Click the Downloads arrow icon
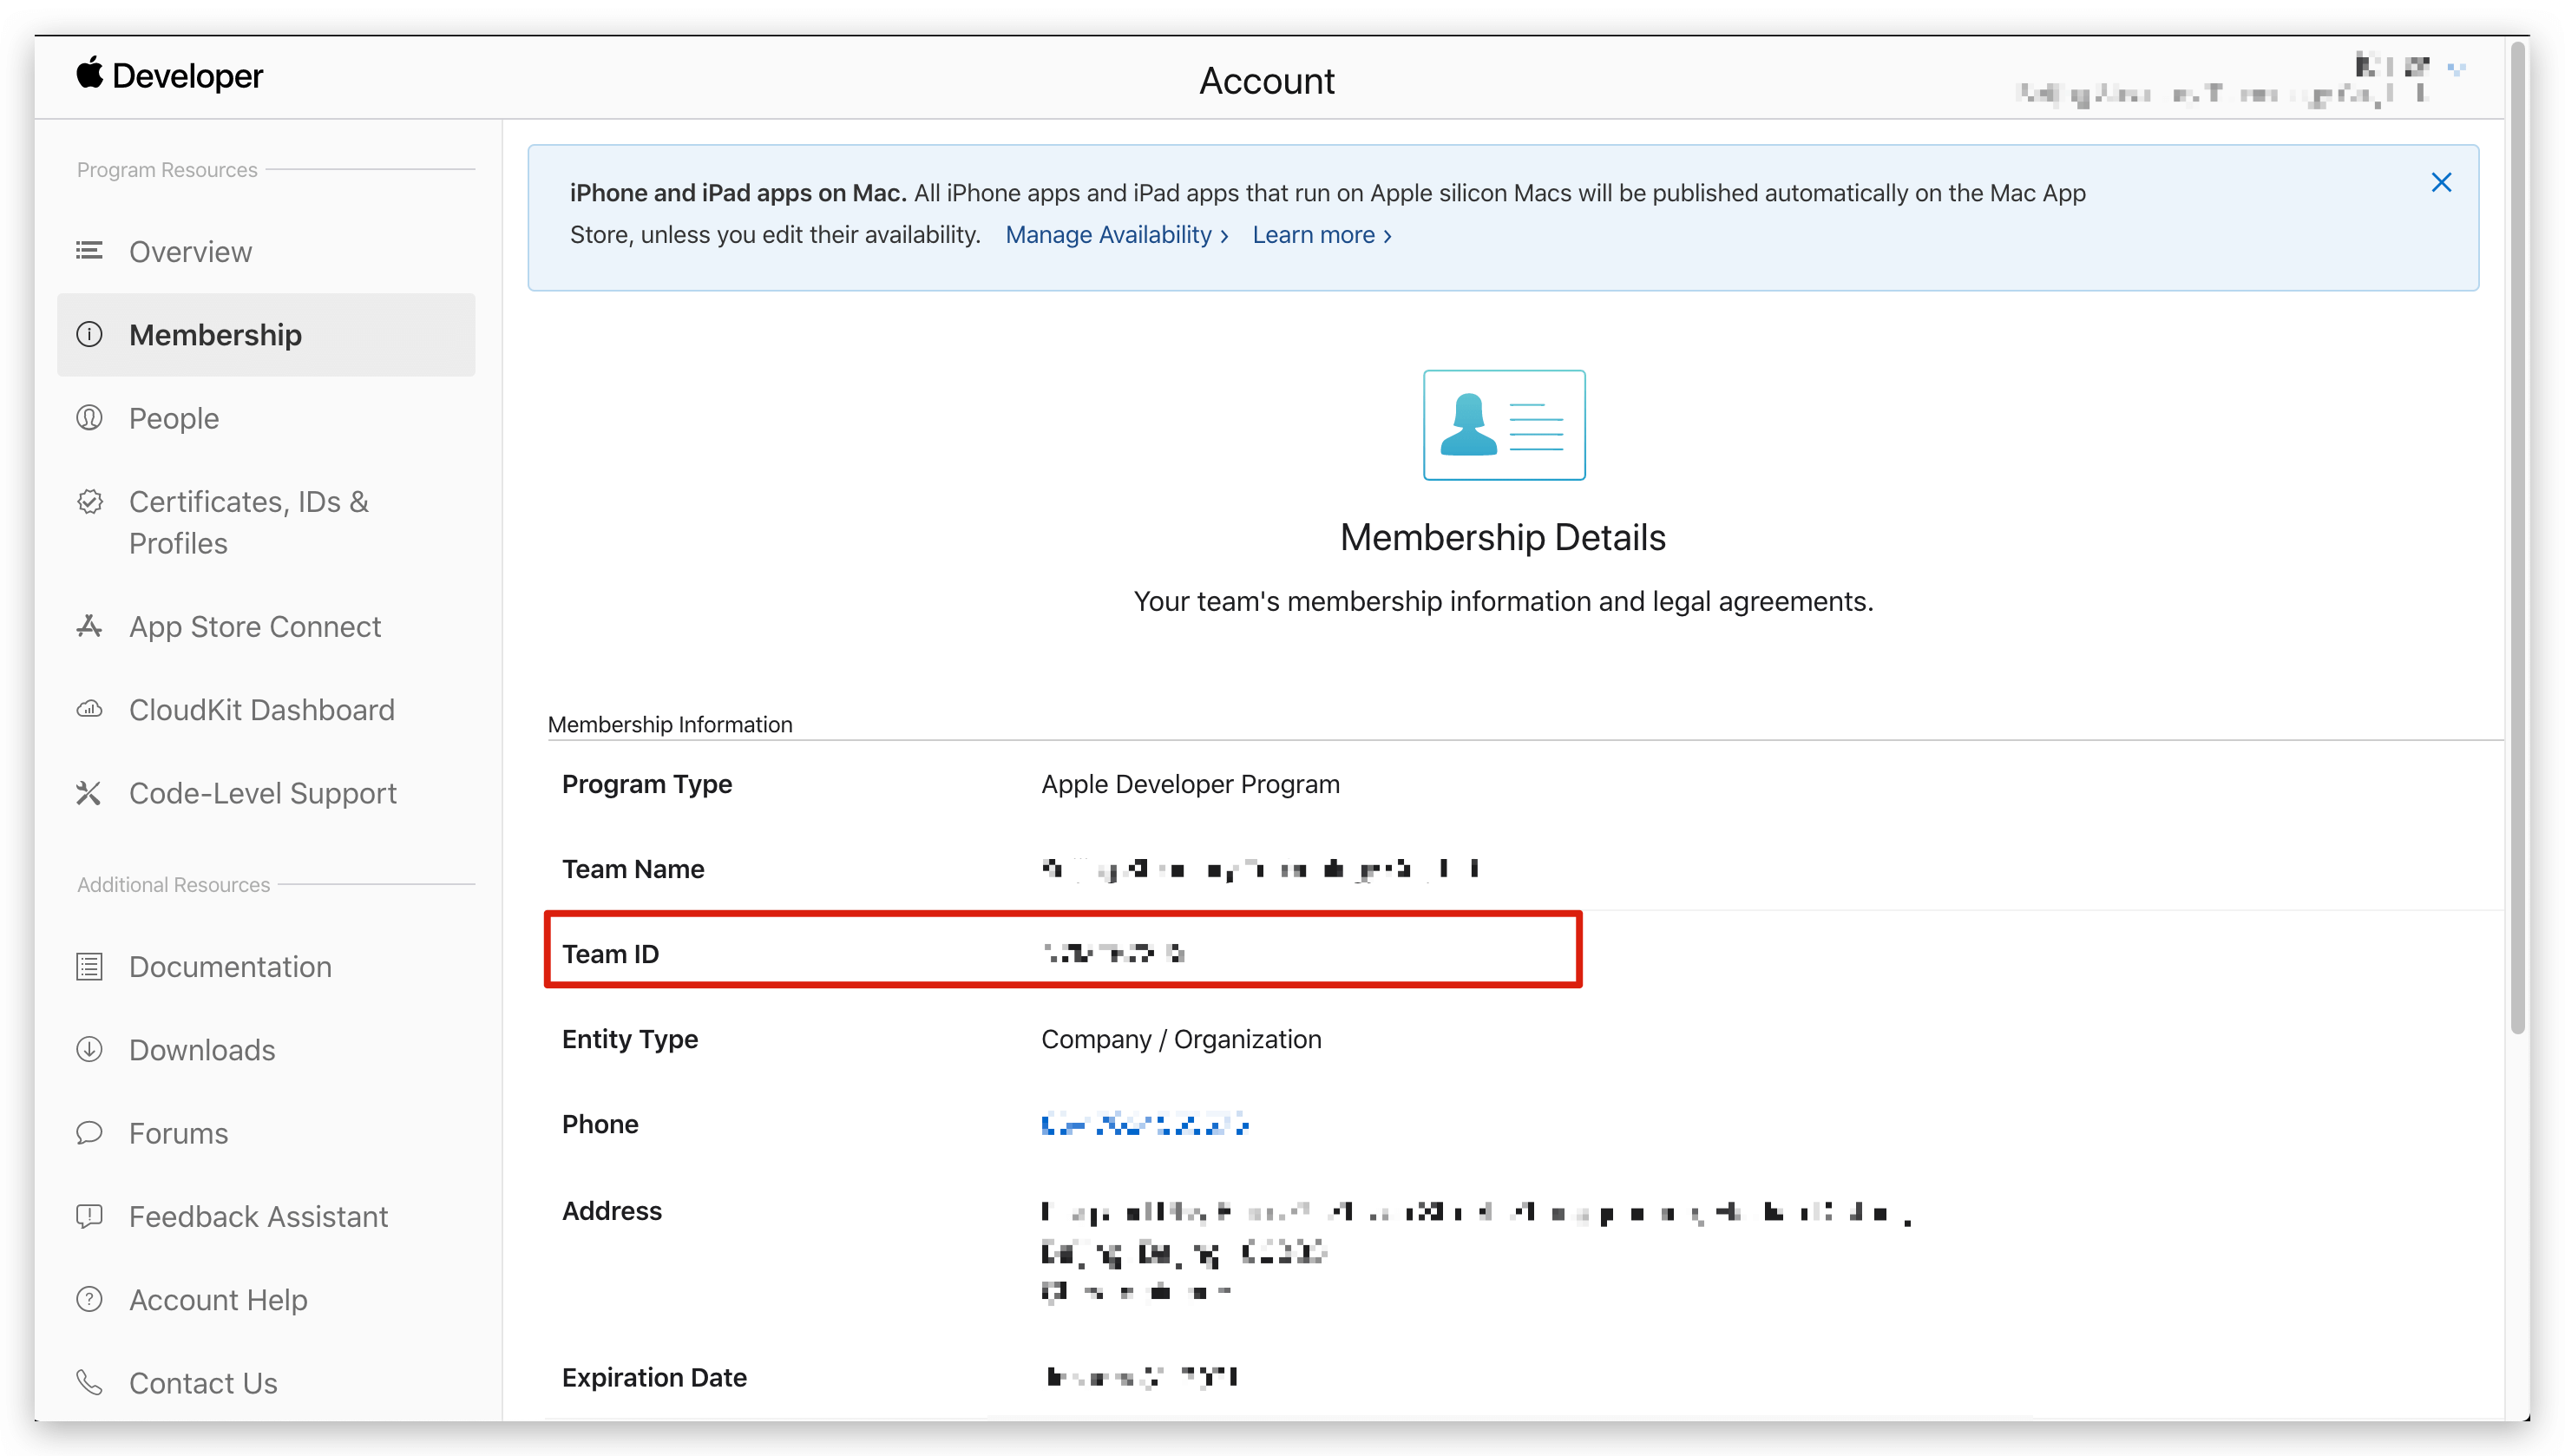Screen dimensions: 2565x1456 click(89, 1050)
